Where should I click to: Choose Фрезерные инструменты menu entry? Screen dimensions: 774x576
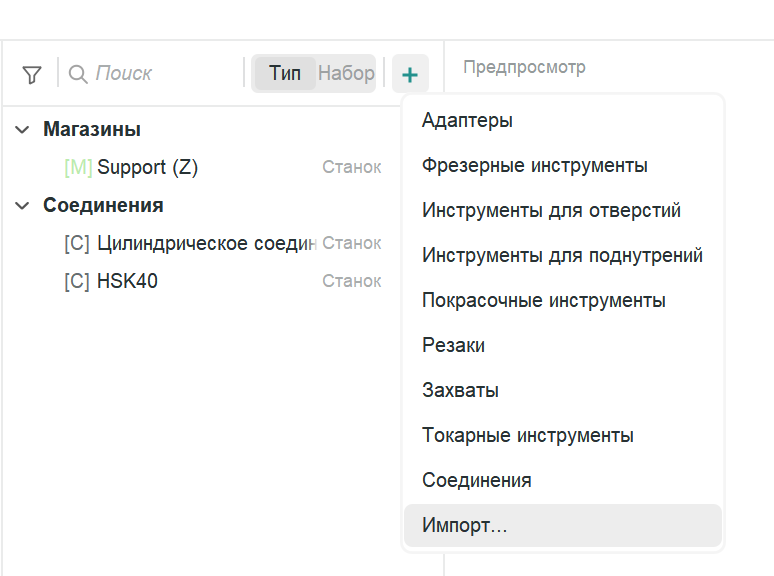(563, 165)
